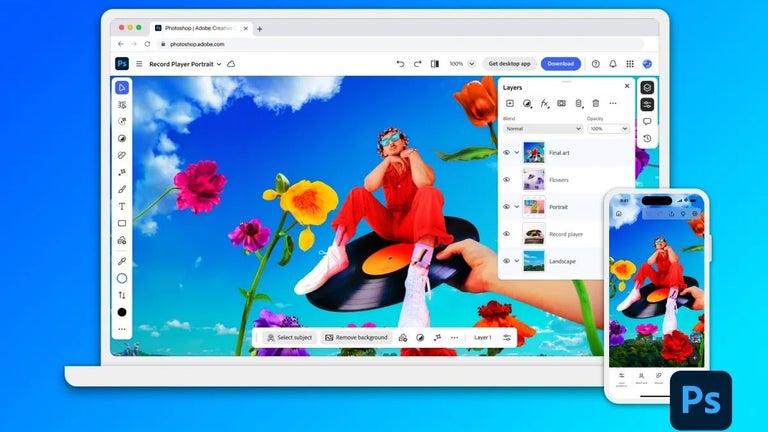Click the black foreground color swatch

(122, 312)
